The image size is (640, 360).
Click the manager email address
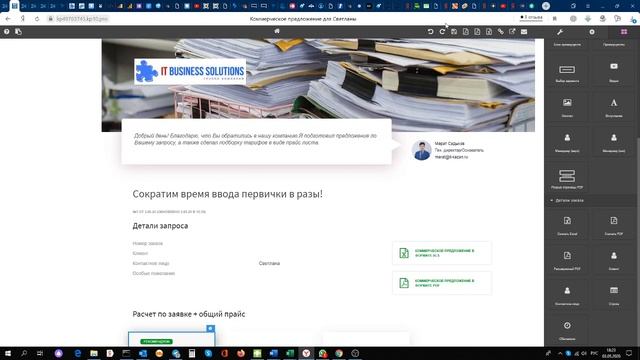(451, 157)
